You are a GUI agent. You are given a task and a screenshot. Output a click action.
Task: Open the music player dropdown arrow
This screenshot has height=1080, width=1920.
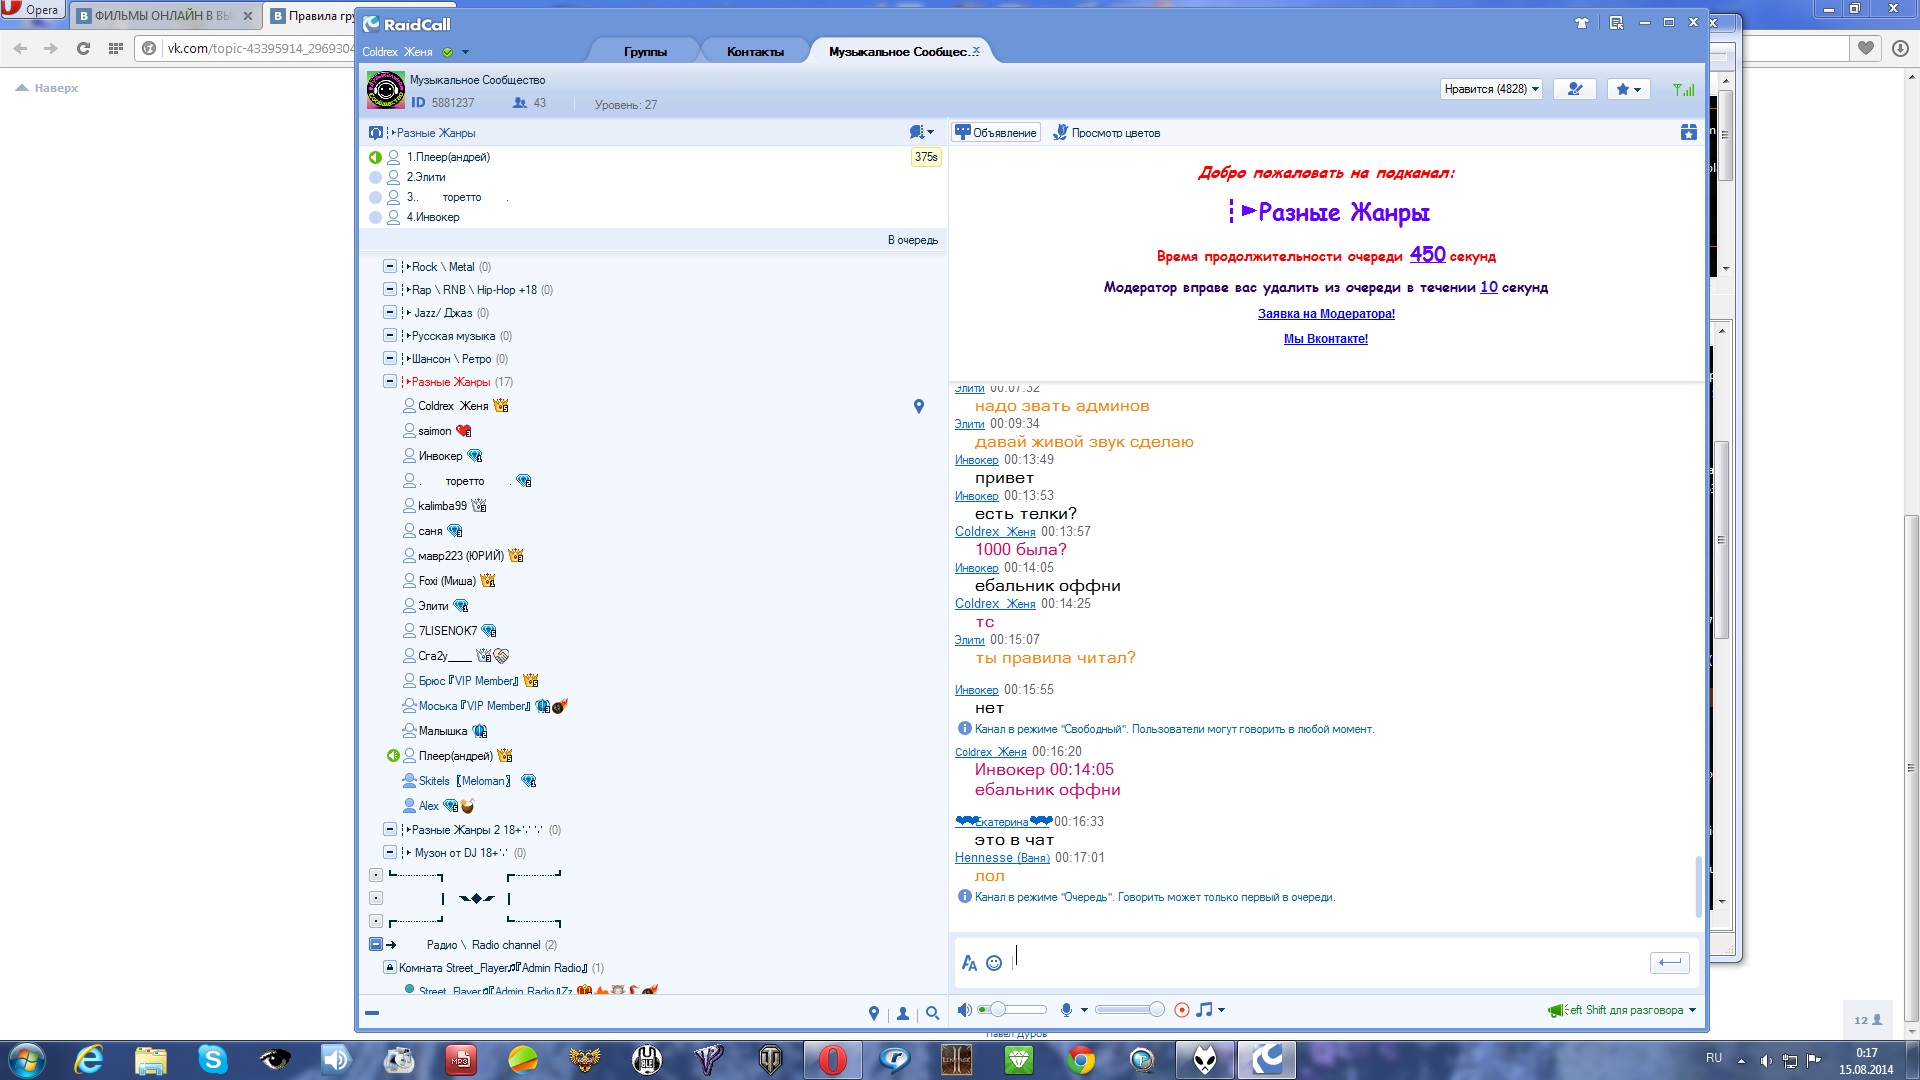click(1222, 1010)
